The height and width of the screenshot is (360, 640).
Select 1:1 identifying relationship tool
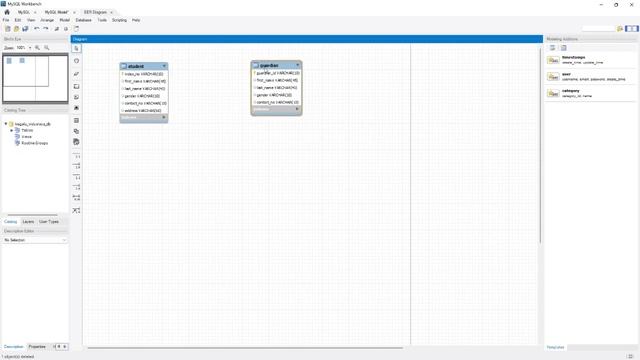[76, 177]
